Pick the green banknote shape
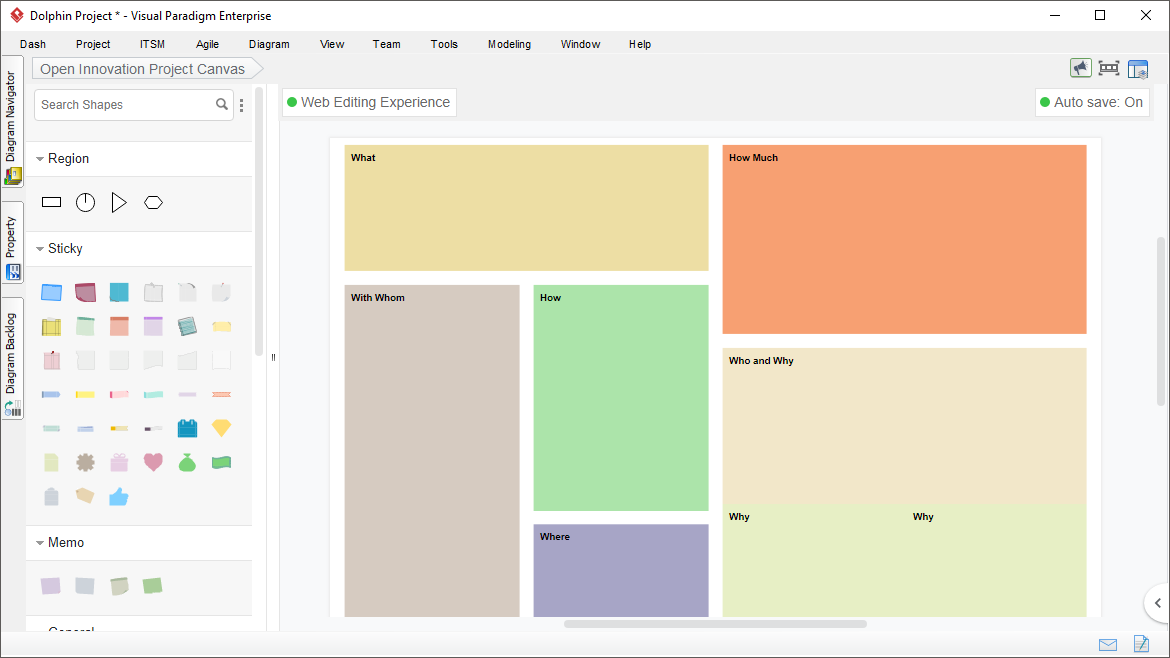This screenshot has height=658, width=1170. coord(221,463)
